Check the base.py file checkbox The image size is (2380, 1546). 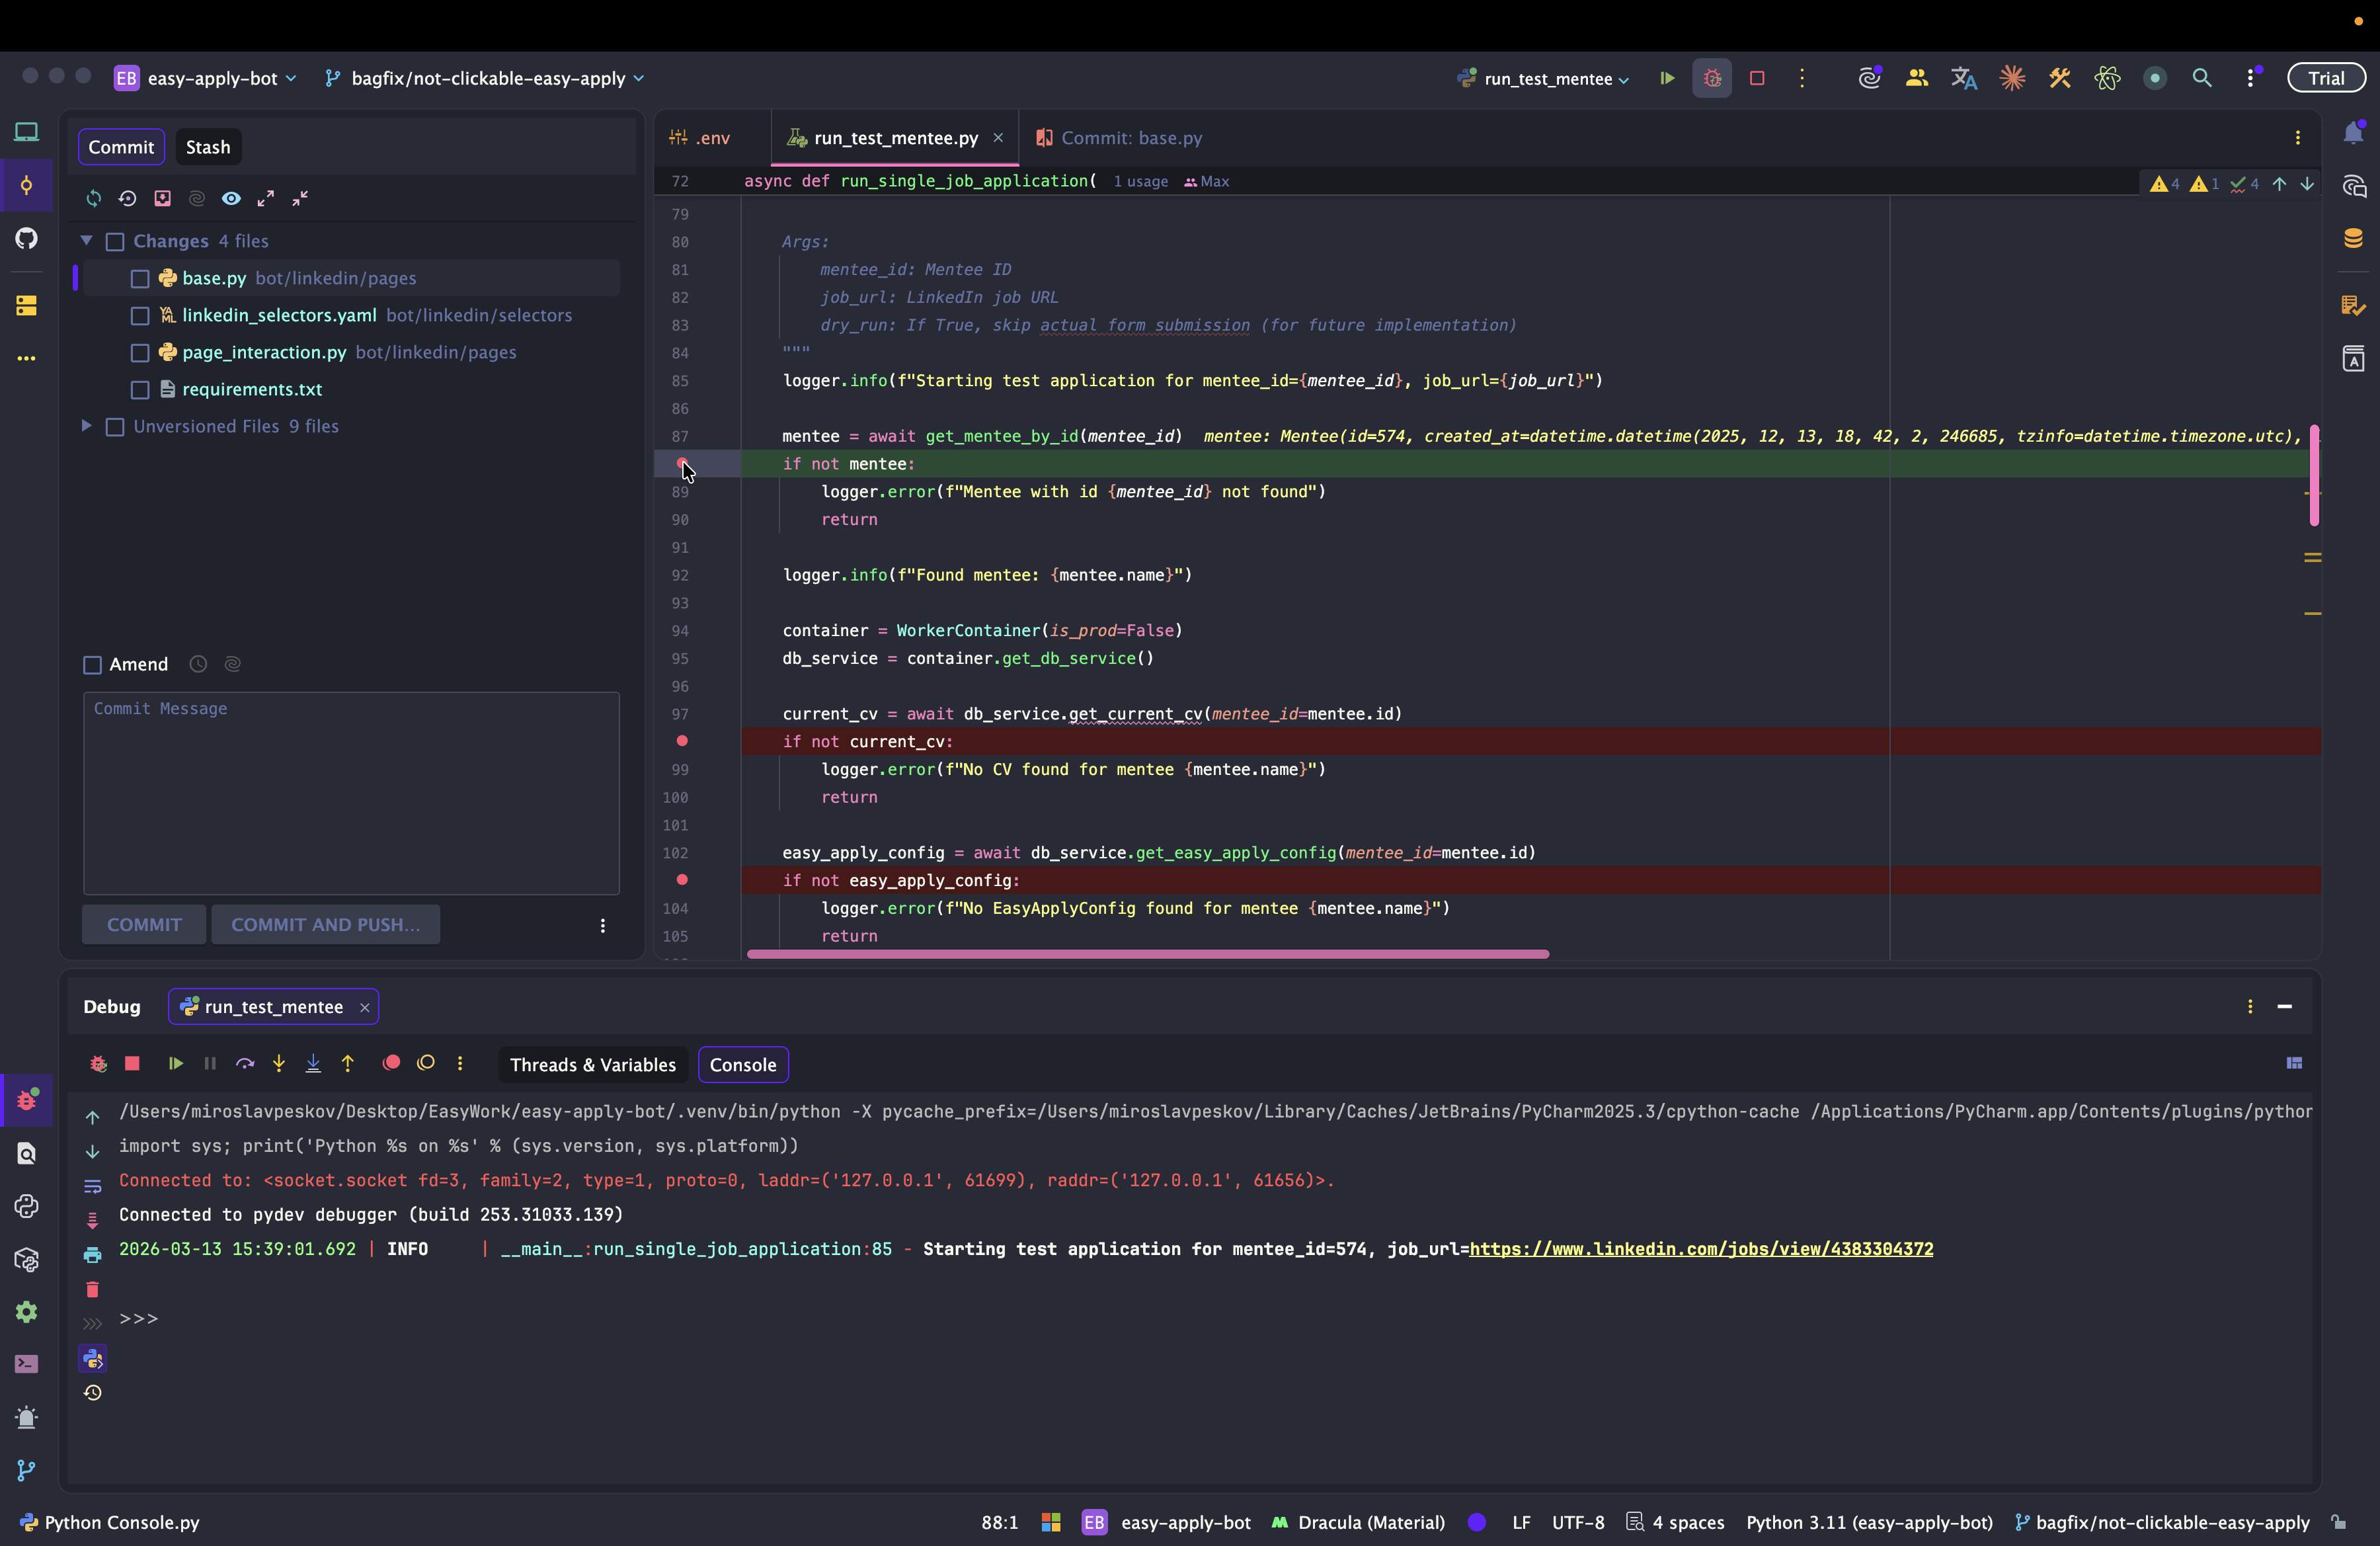click(140, 279)
